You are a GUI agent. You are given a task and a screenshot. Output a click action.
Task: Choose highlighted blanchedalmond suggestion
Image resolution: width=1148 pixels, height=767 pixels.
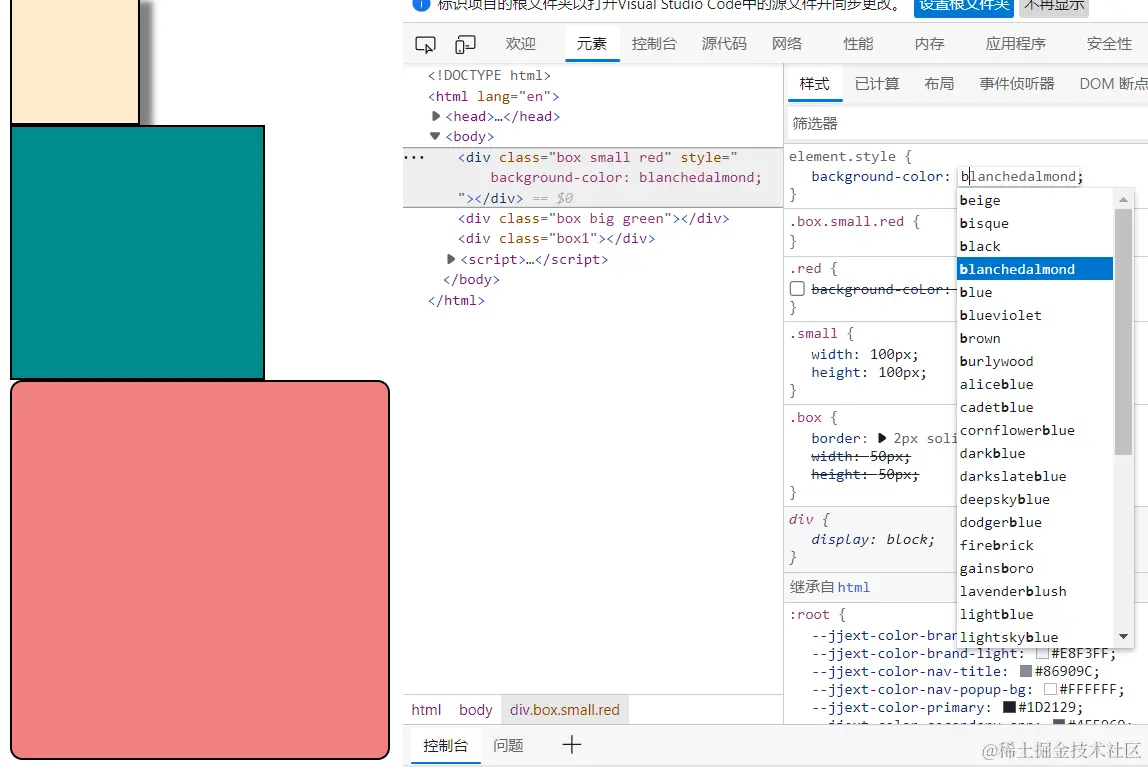(1035, 269)
